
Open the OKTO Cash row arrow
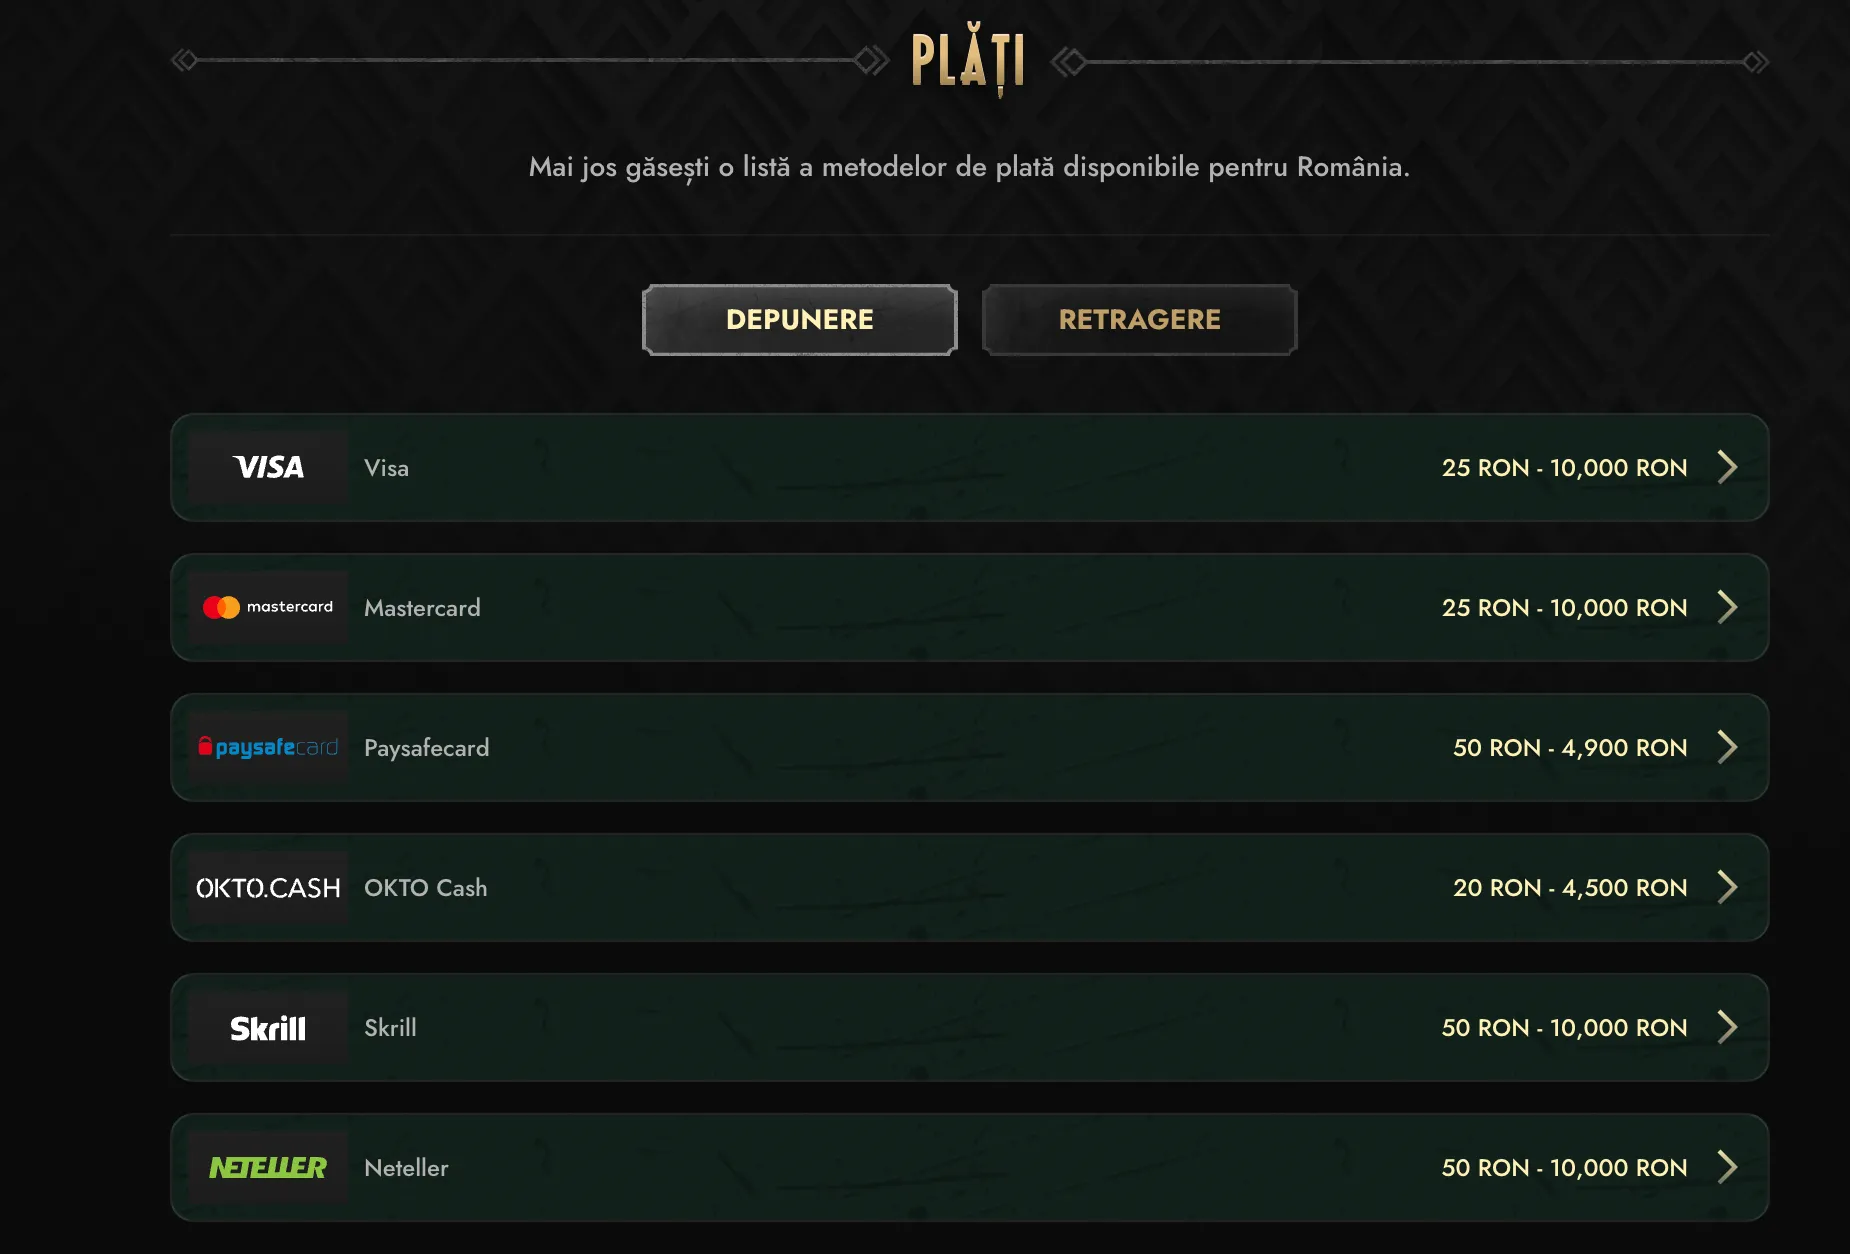point(1727,887)
